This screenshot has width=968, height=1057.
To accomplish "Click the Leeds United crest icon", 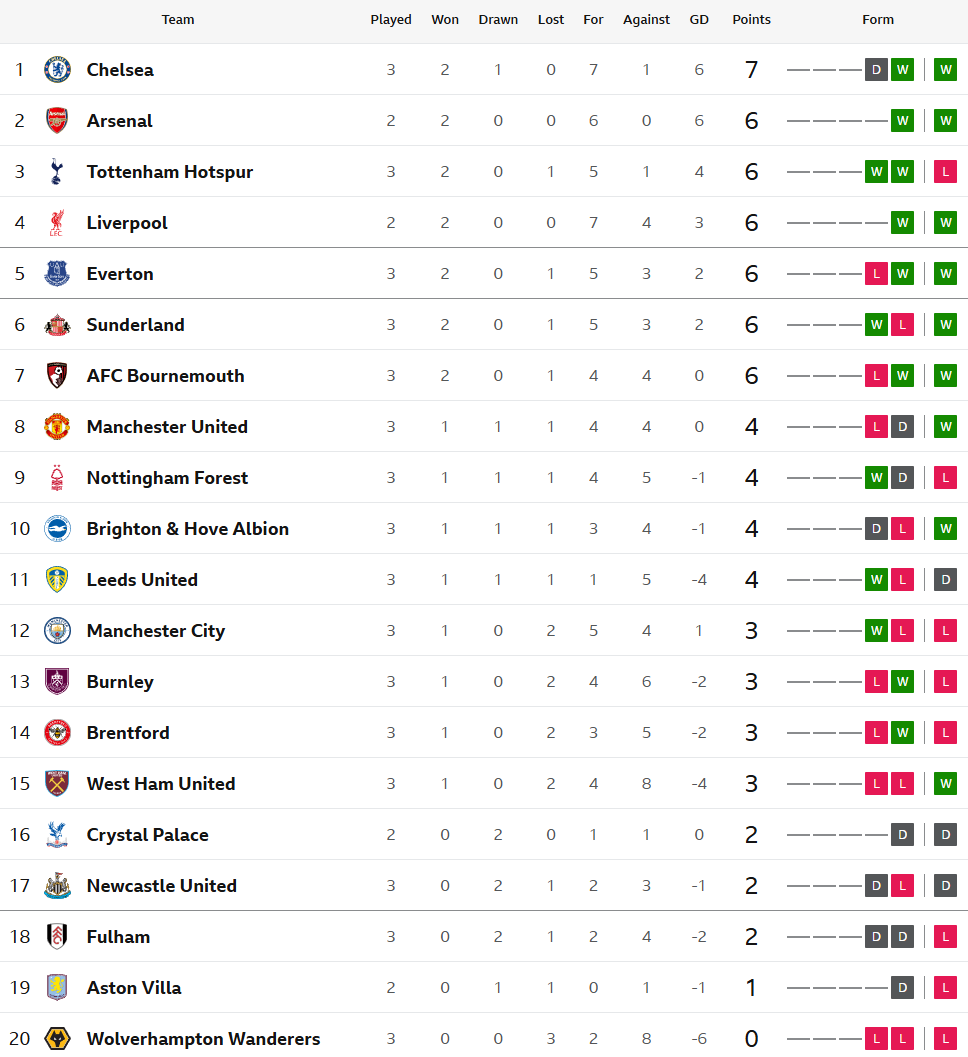I will coord(57,580).
